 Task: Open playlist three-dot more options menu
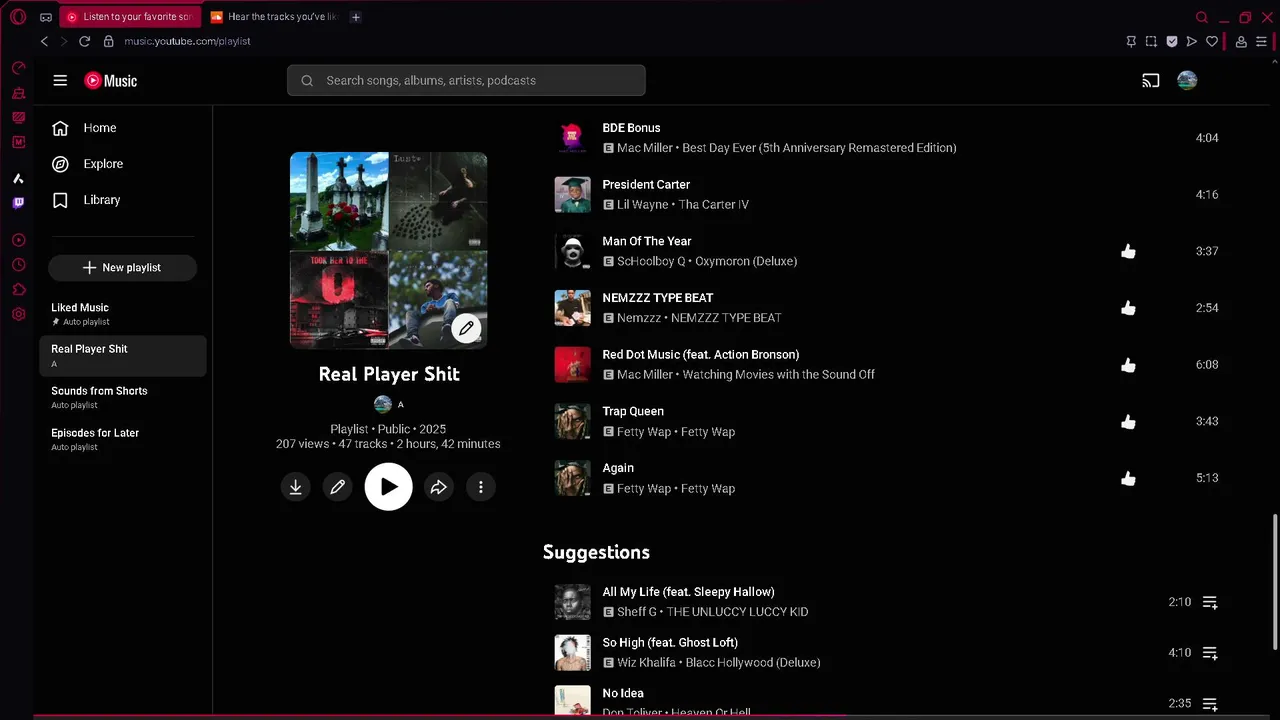(x=480, y=487)
